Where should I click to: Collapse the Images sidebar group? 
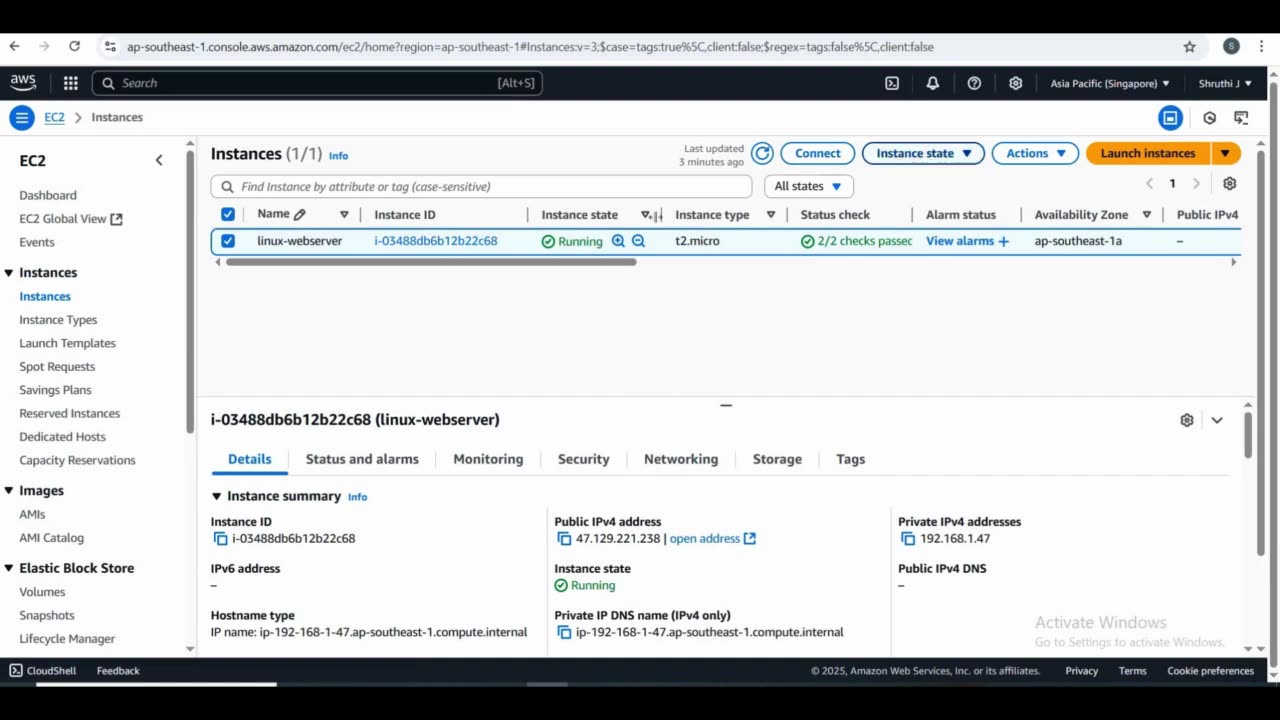pos(9,491)
